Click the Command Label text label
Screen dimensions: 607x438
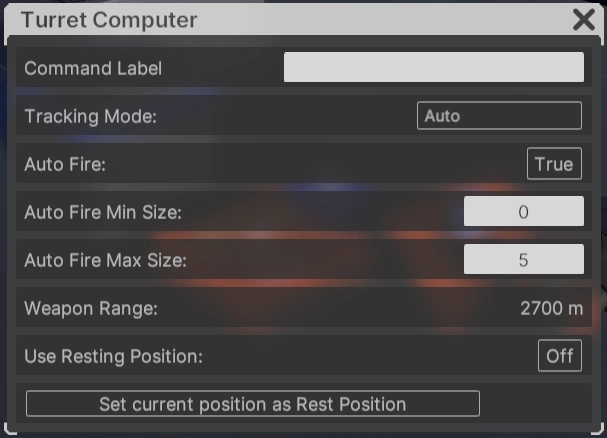click(x=93, y=69)
